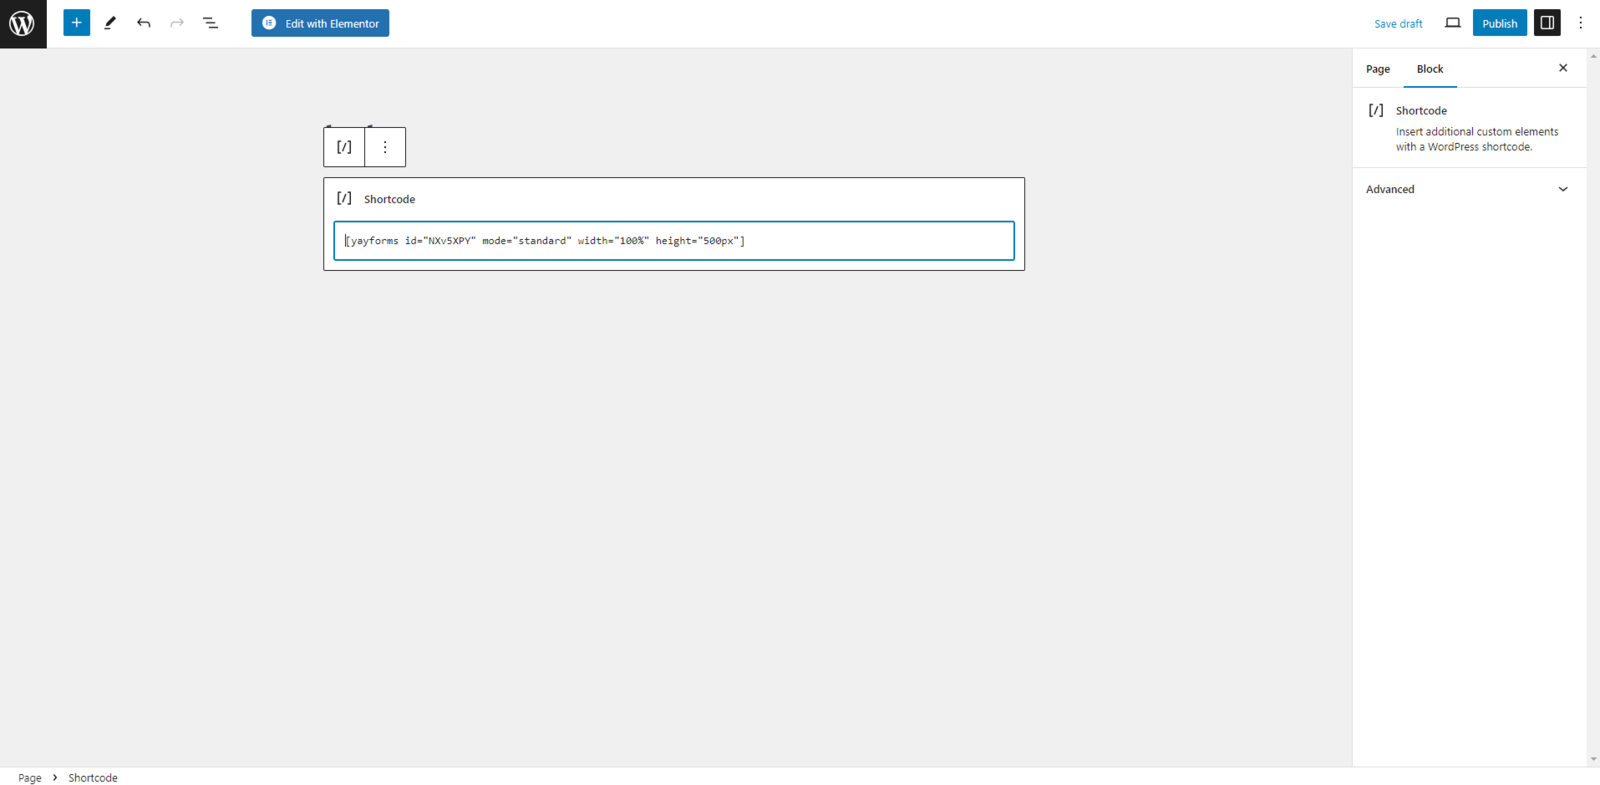The width and height of the screenshot is (1600, 785).
Task: Toggle the Settings sidebar panel
Action: click(1546, 23)
